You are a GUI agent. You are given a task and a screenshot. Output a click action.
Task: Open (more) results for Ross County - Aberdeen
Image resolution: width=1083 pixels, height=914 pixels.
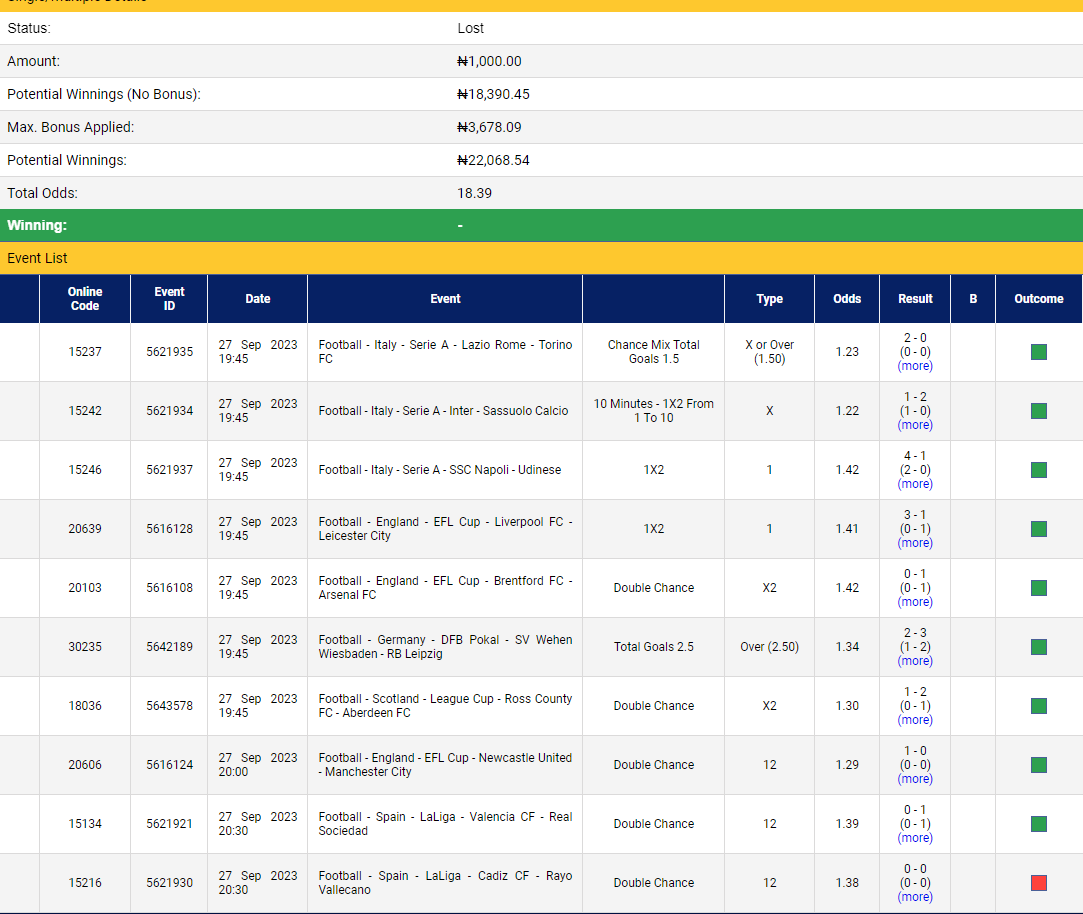[x=915, y=720]
